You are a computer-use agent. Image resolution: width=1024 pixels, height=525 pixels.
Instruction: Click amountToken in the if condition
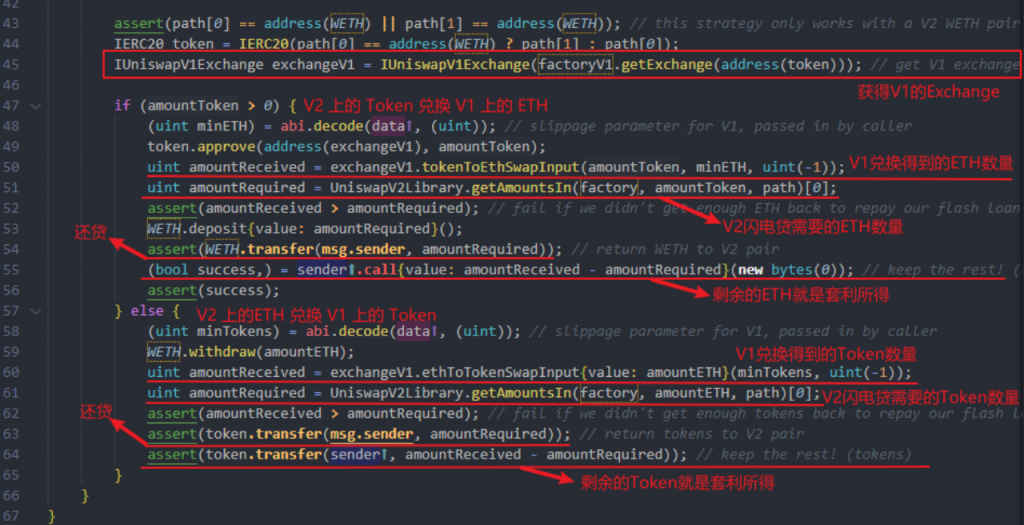[x=193, y=106]
